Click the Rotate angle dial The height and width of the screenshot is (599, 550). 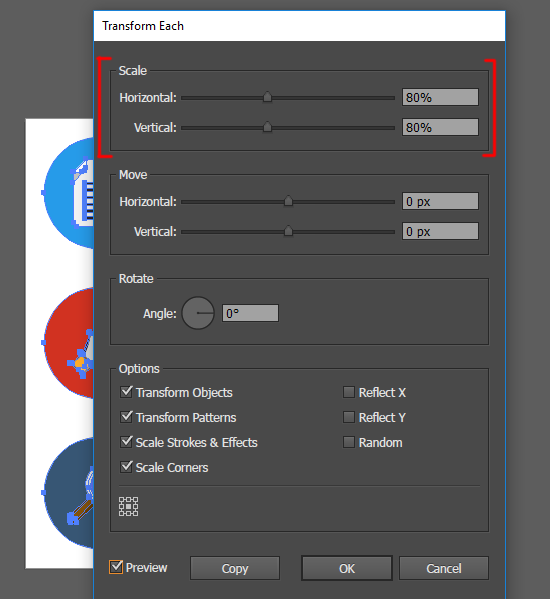(x=198, y=313)
